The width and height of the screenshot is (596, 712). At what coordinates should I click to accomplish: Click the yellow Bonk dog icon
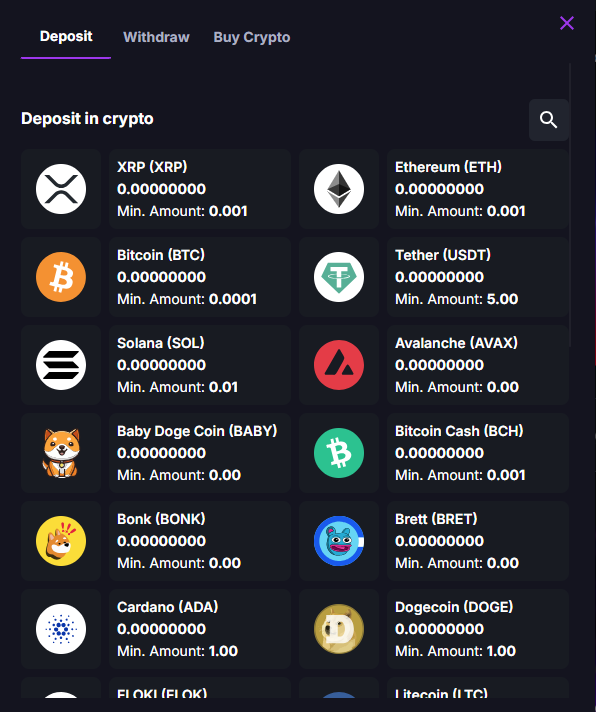[61, 541]
